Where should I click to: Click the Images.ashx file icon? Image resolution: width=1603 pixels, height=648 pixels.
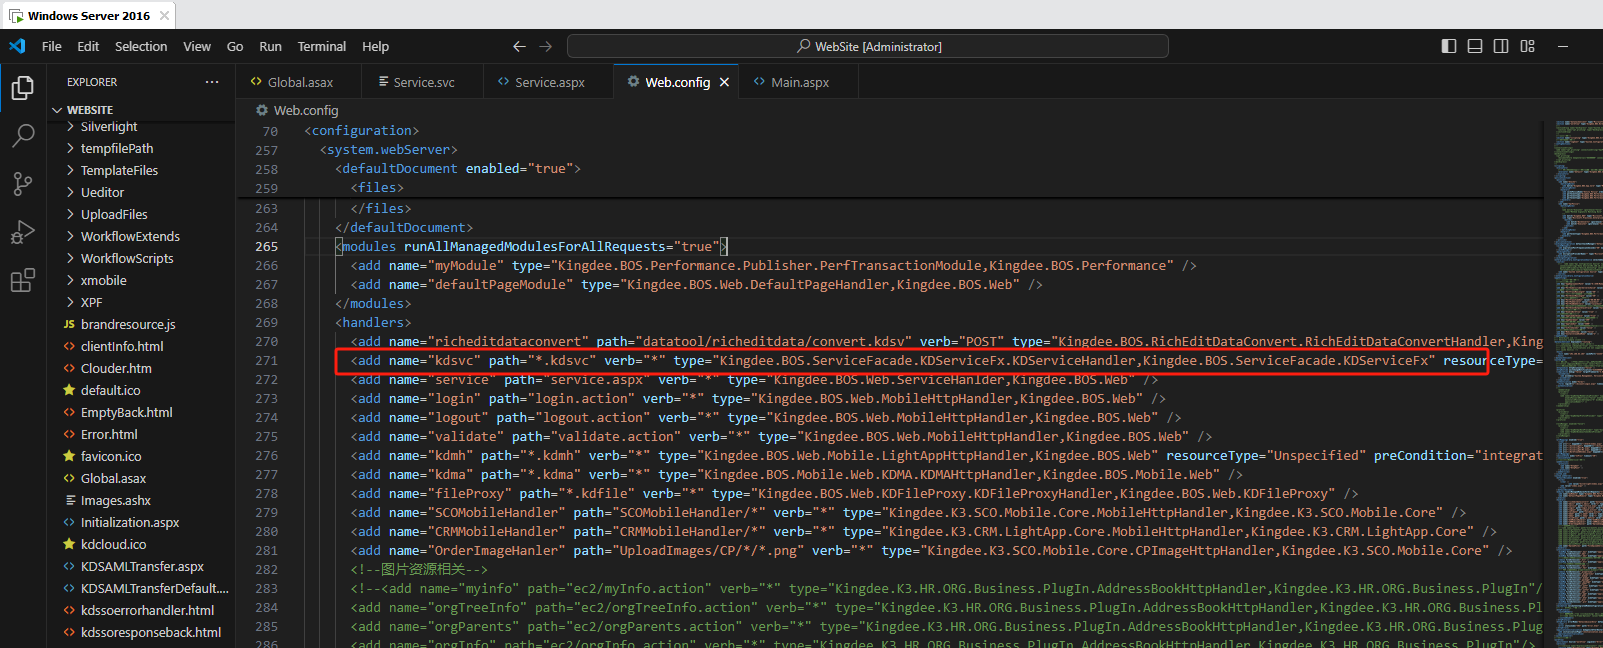pyautogui.click(x=70, y=500)
